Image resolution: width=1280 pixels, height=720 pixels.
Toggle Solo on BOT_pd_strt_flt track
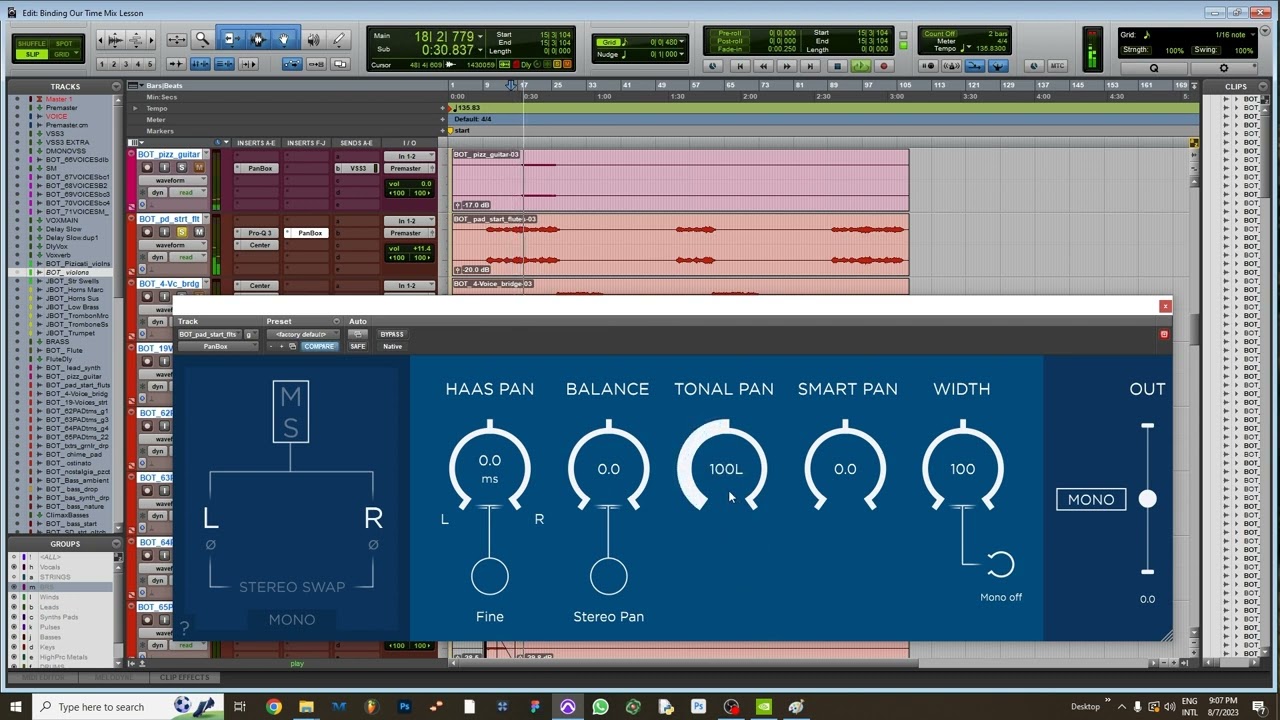(182, 232)
